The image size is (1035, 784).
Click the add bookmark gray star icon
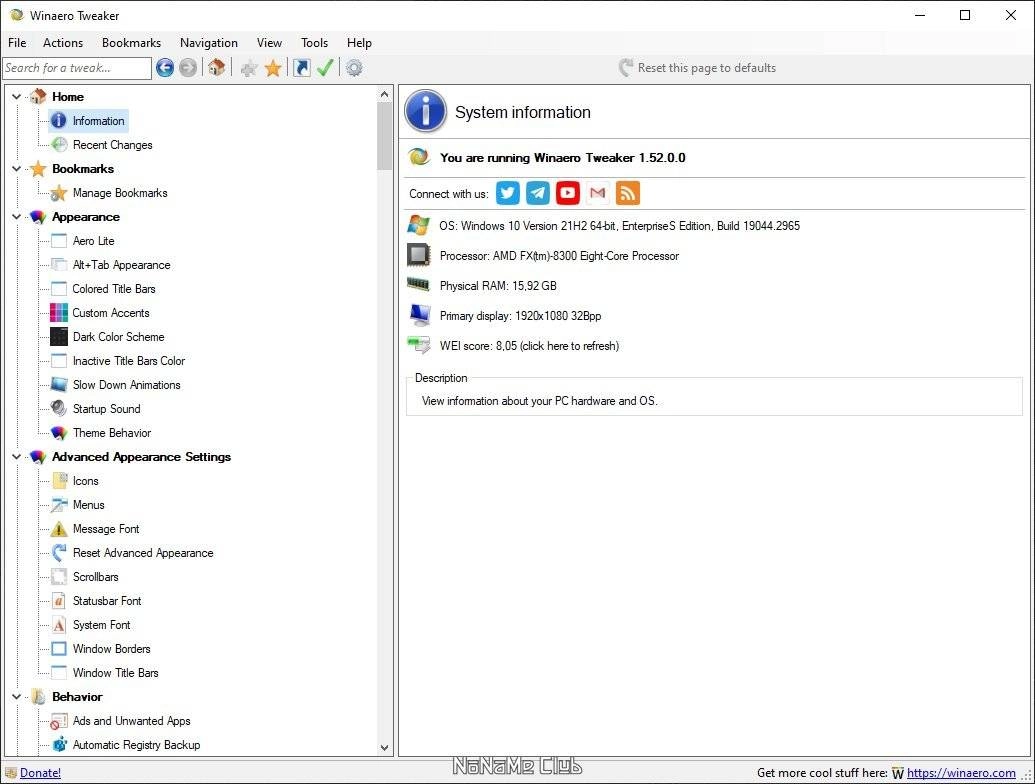tap(249, 68)
